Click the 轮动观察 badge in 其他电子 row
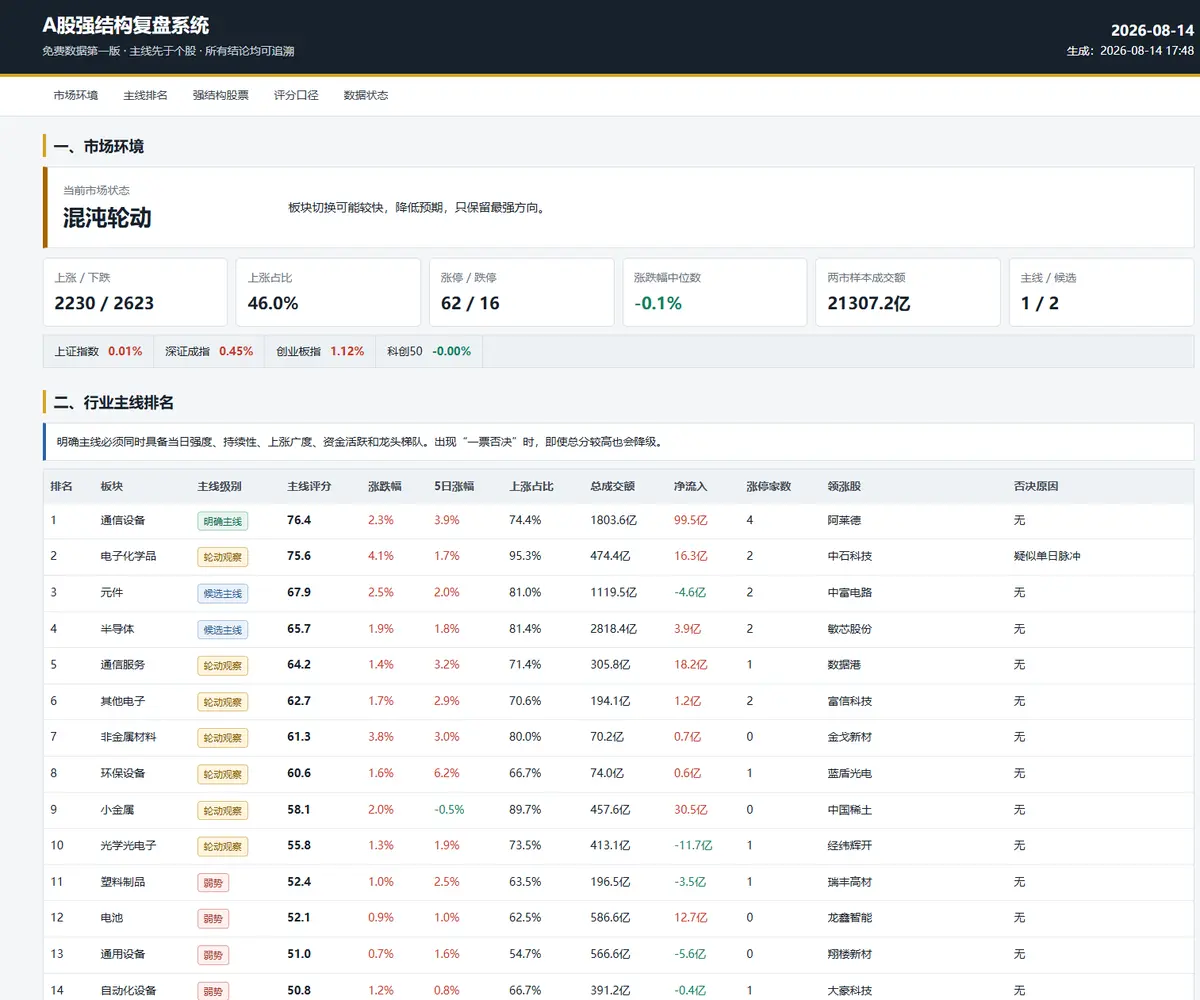 223,702
